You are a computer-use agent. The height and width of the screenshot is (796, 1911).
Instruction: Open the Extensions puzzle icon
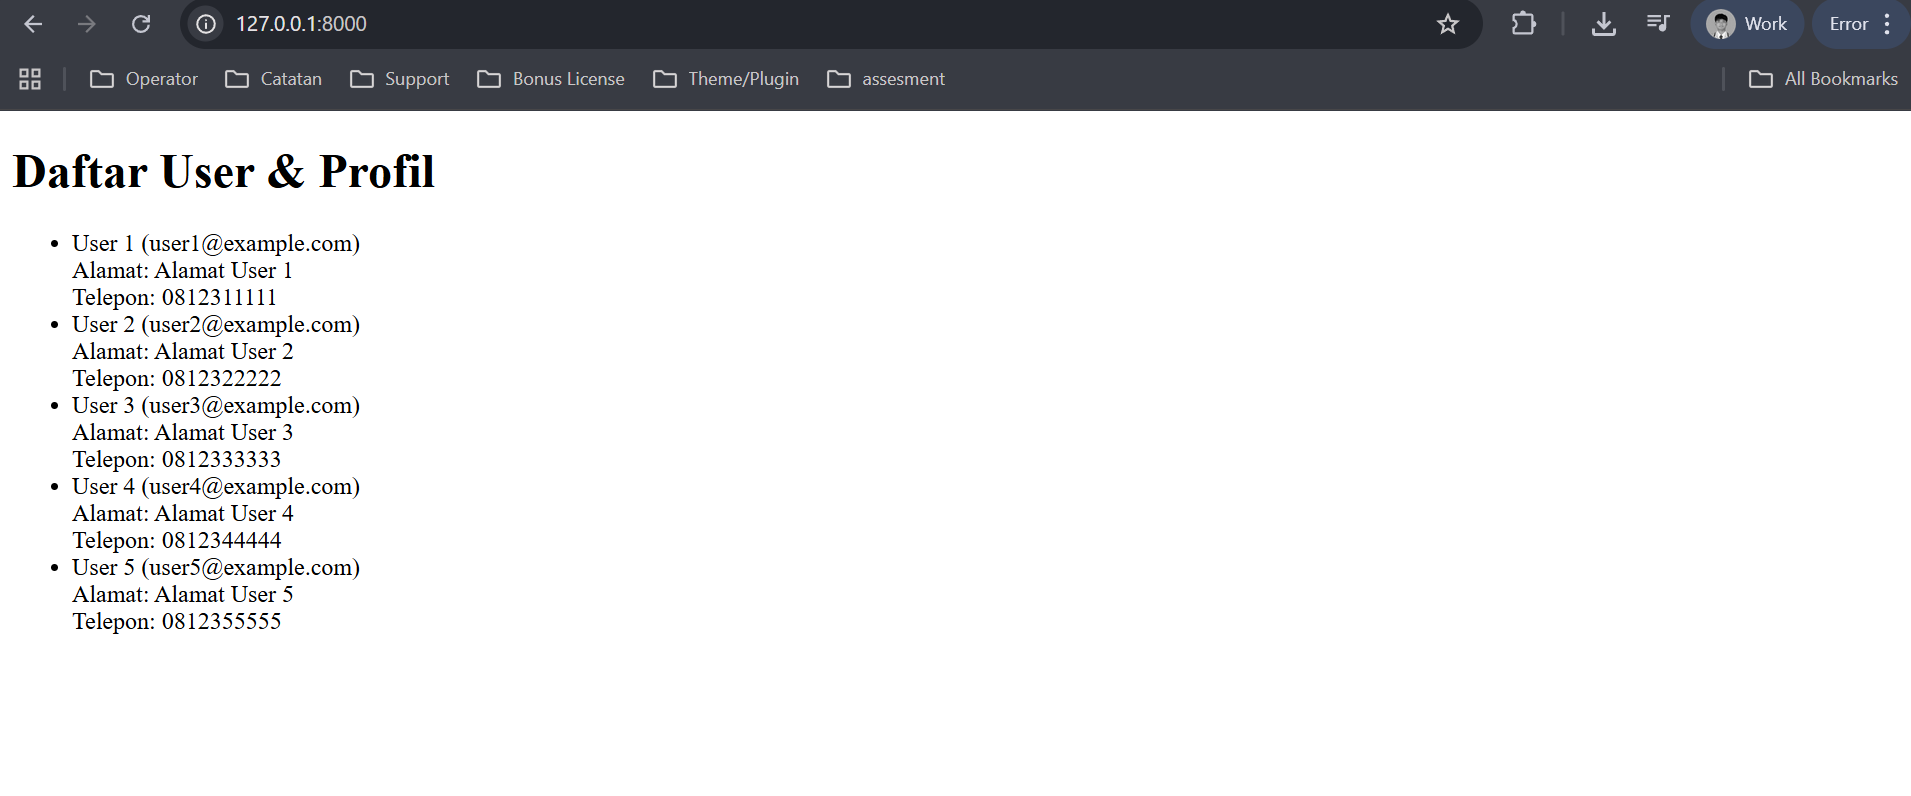tap(1523, 24)
